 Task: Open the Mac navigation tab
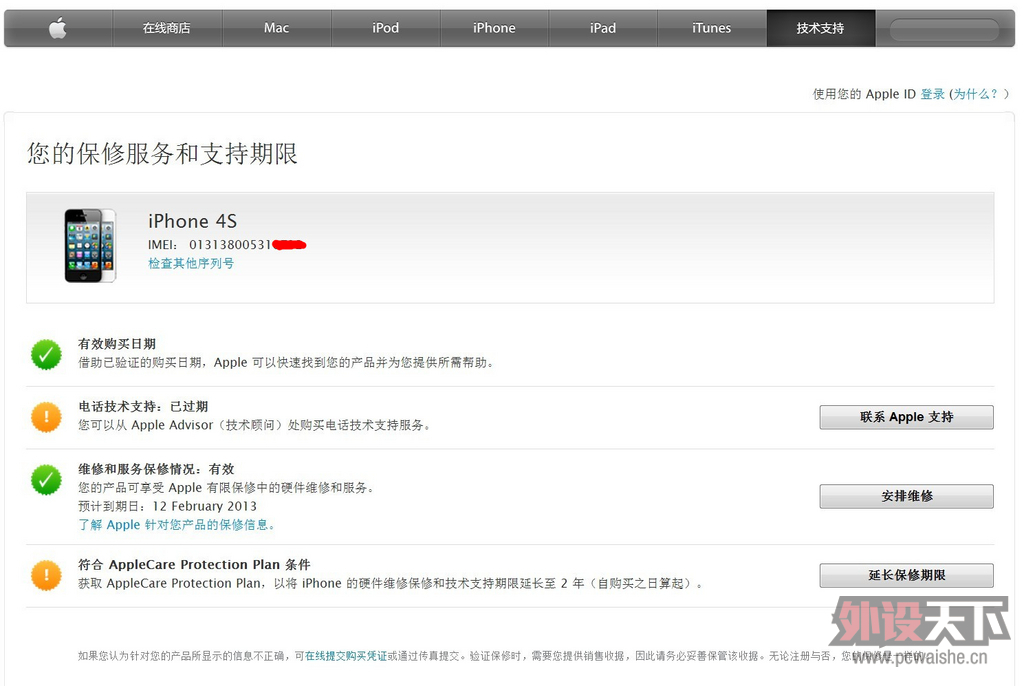coord(276,28)
